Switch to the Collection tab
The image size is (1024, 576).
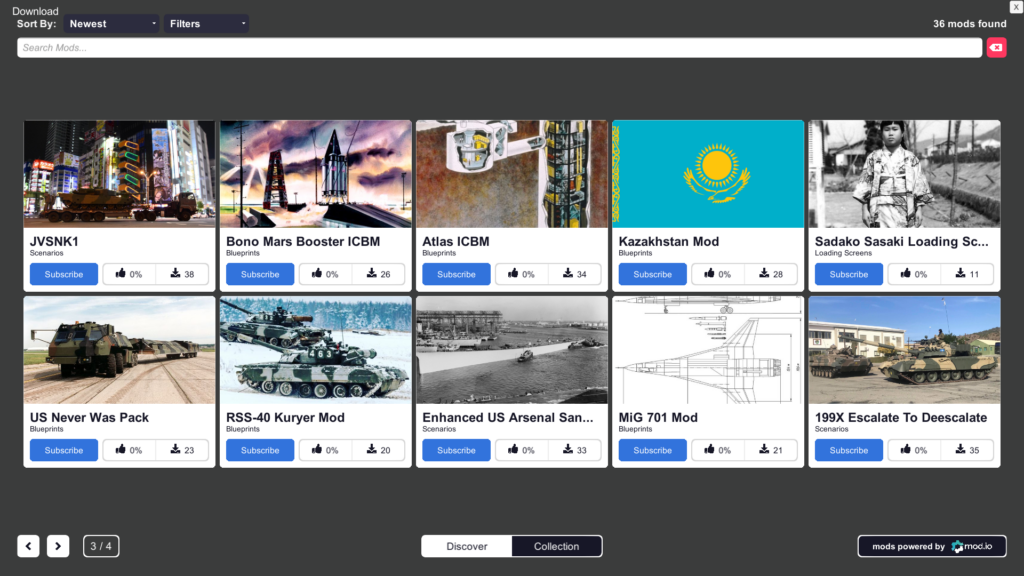click(556, 546)
